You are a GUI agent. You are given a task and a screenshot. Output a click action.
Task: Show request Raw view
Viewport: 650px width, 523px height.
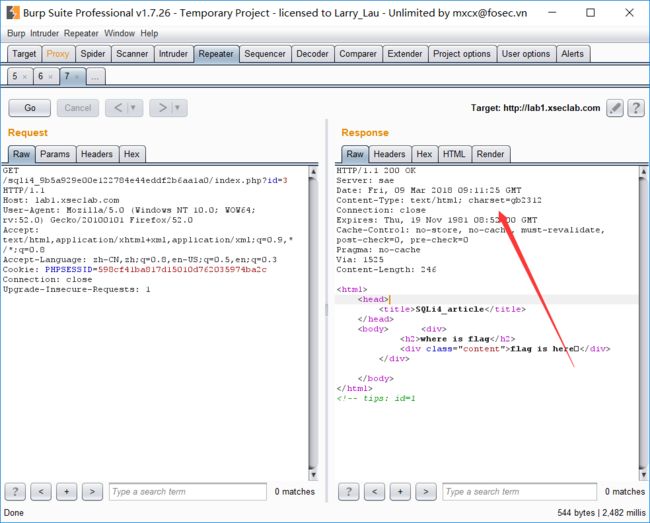(21, 154)
